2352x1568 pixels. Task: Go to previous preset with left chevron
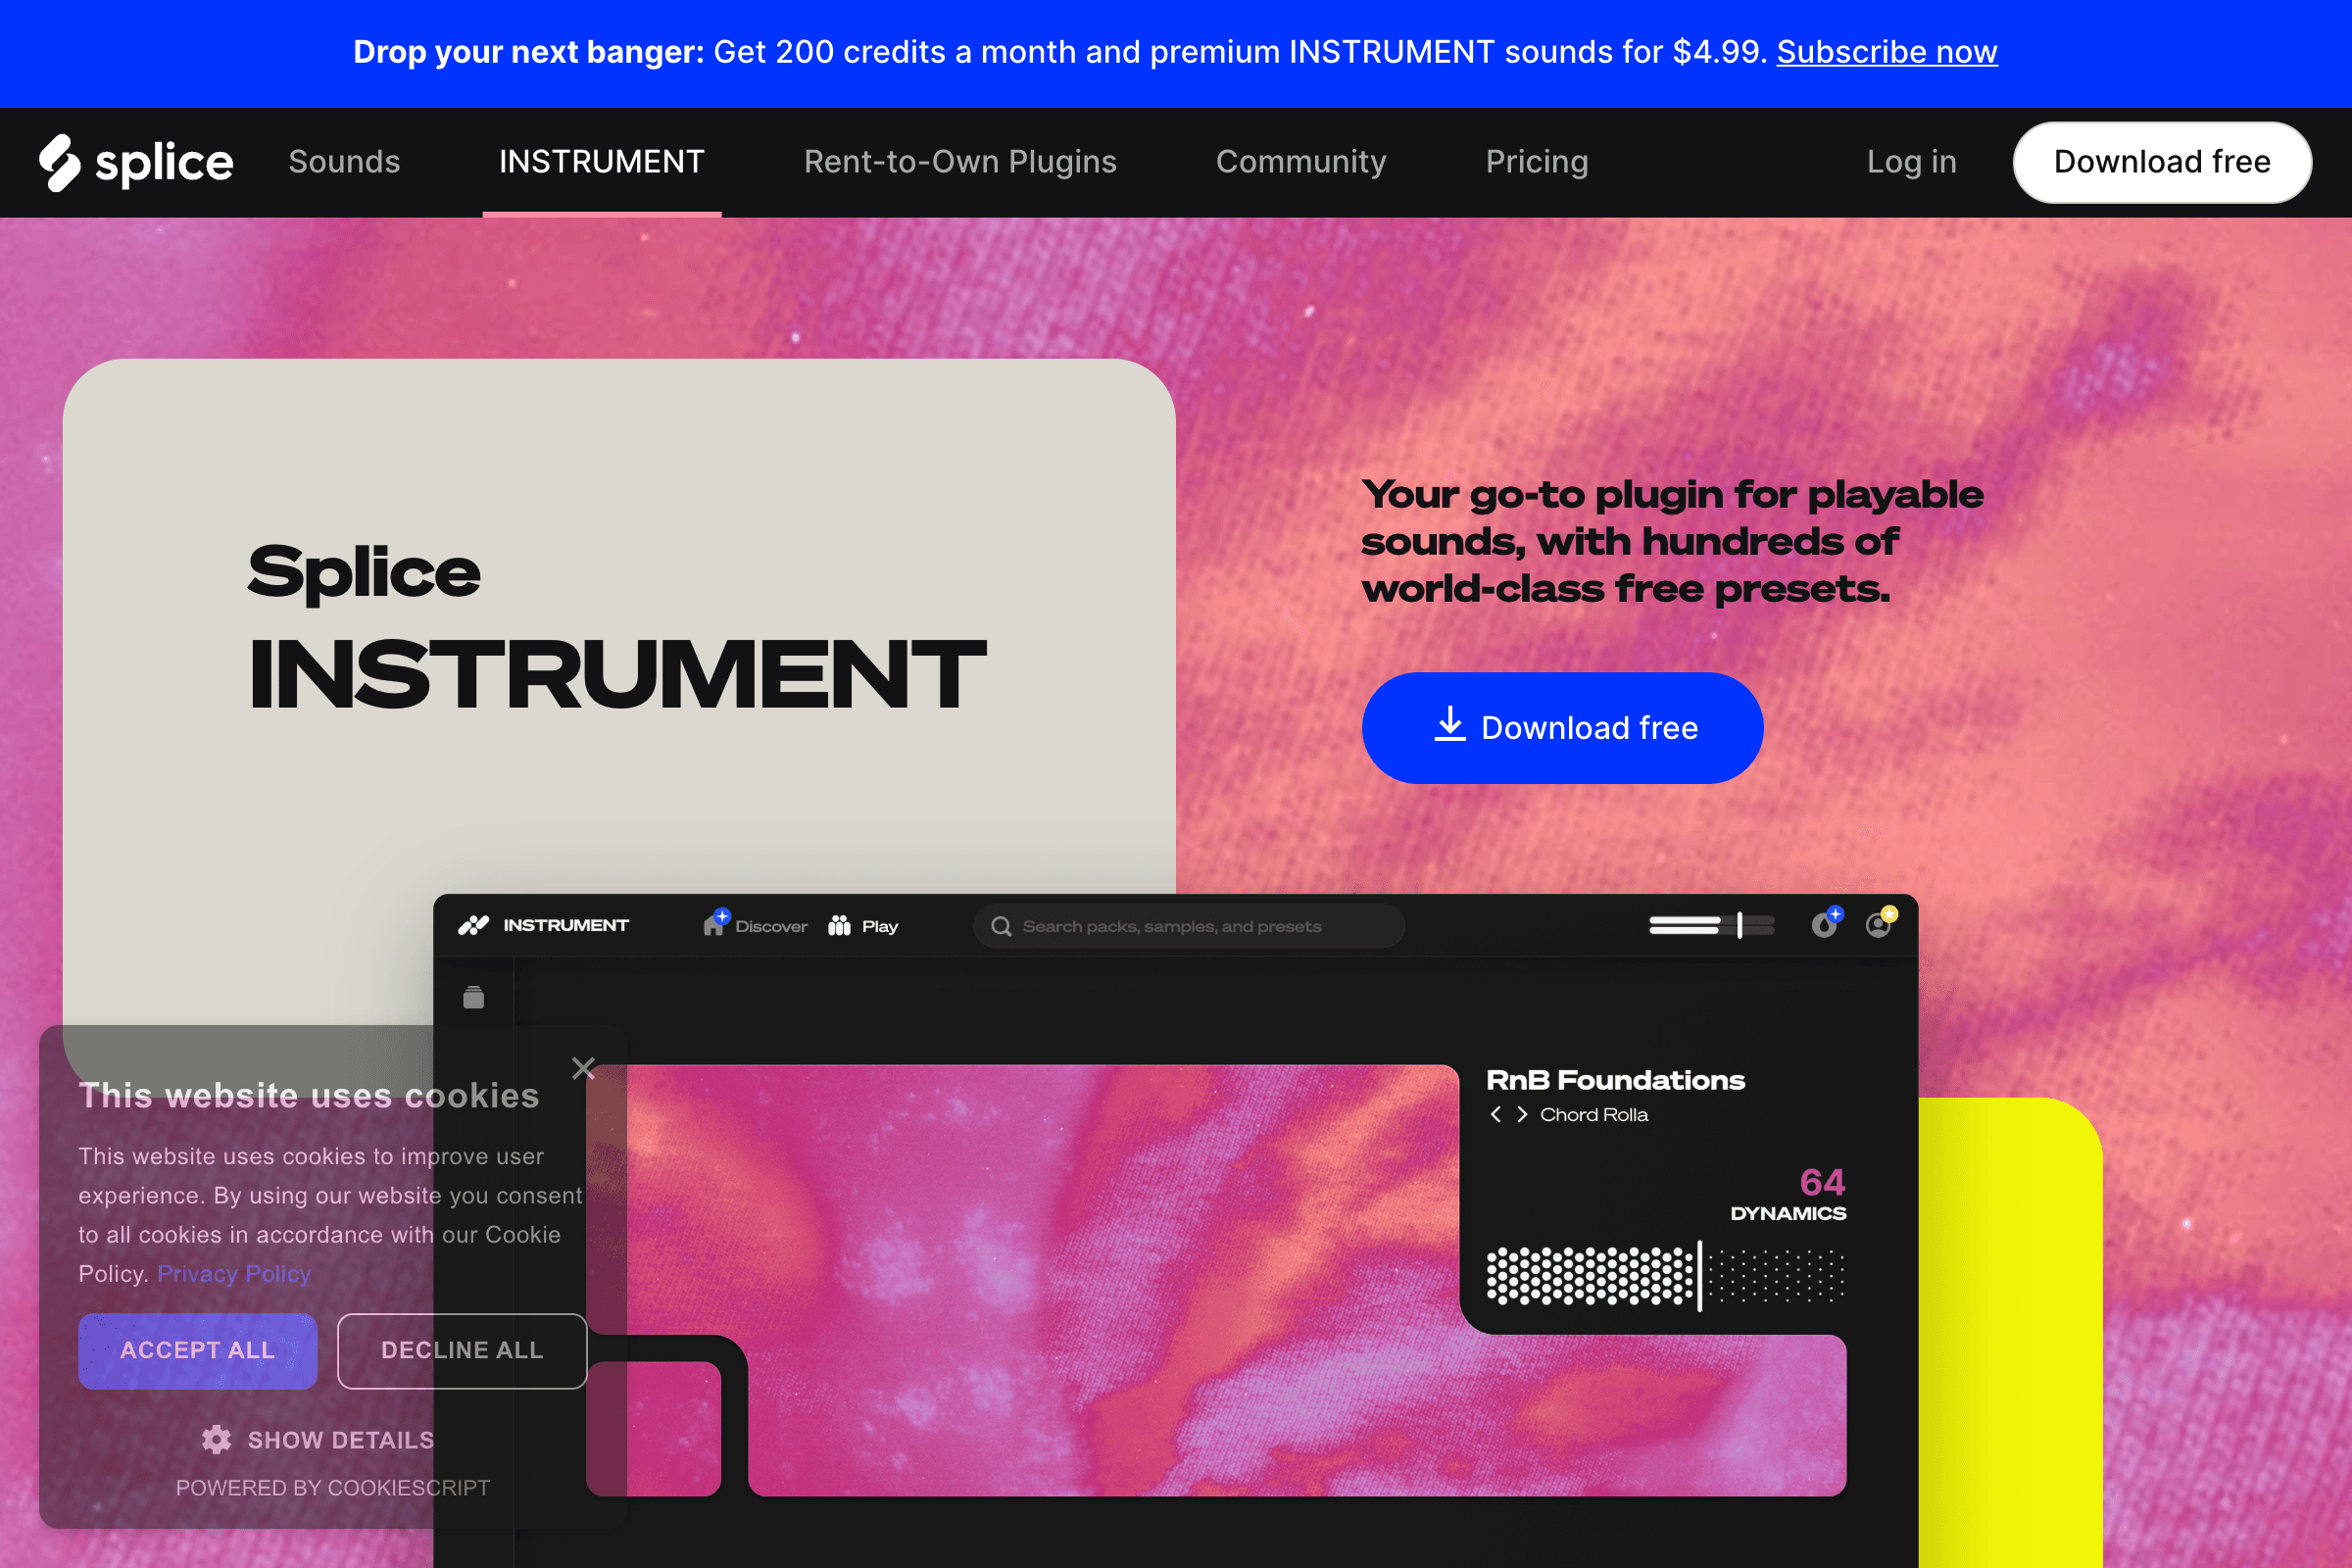(x=1496, y=1114)
